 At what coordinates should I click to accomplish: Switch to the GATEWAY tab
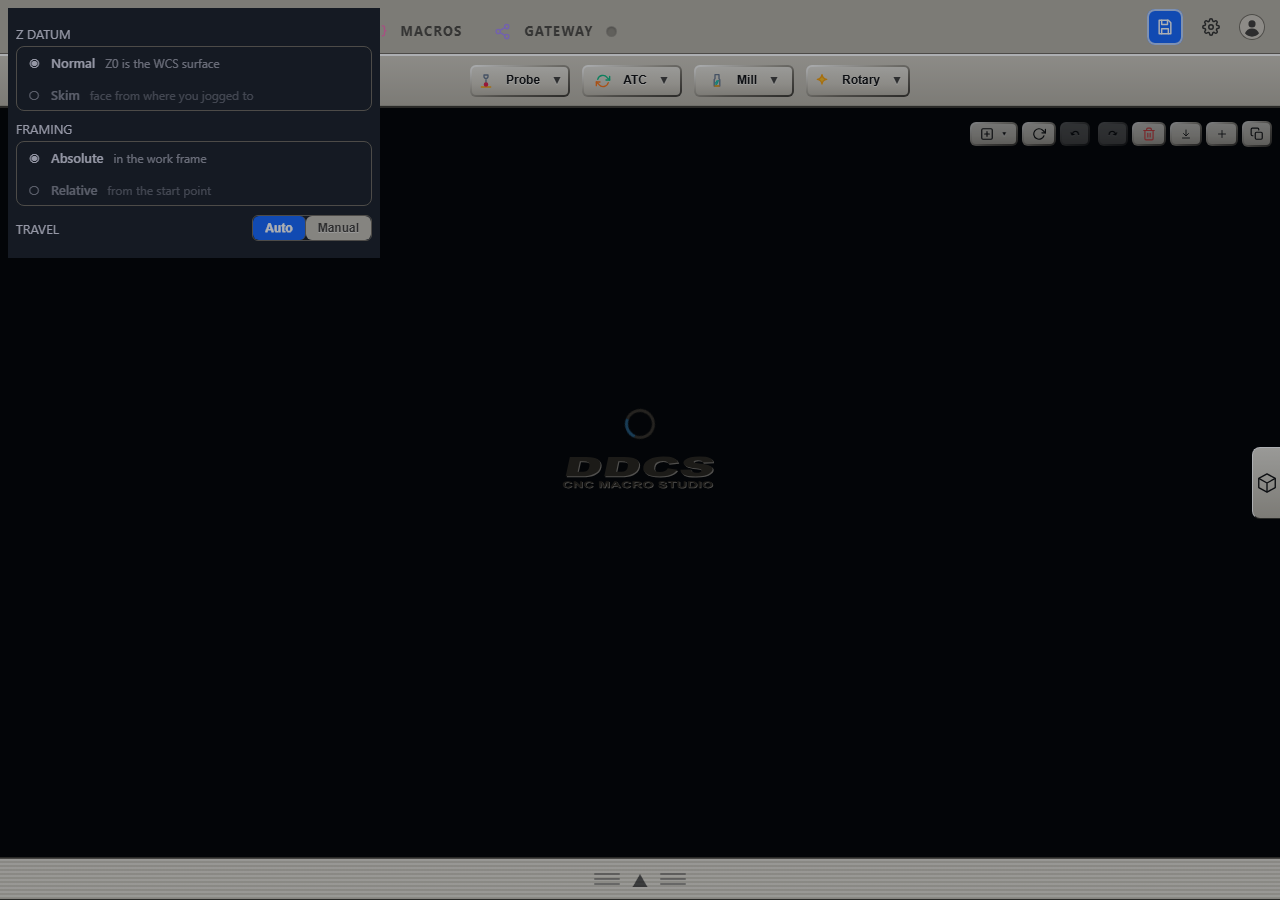(x=558, y=31)
